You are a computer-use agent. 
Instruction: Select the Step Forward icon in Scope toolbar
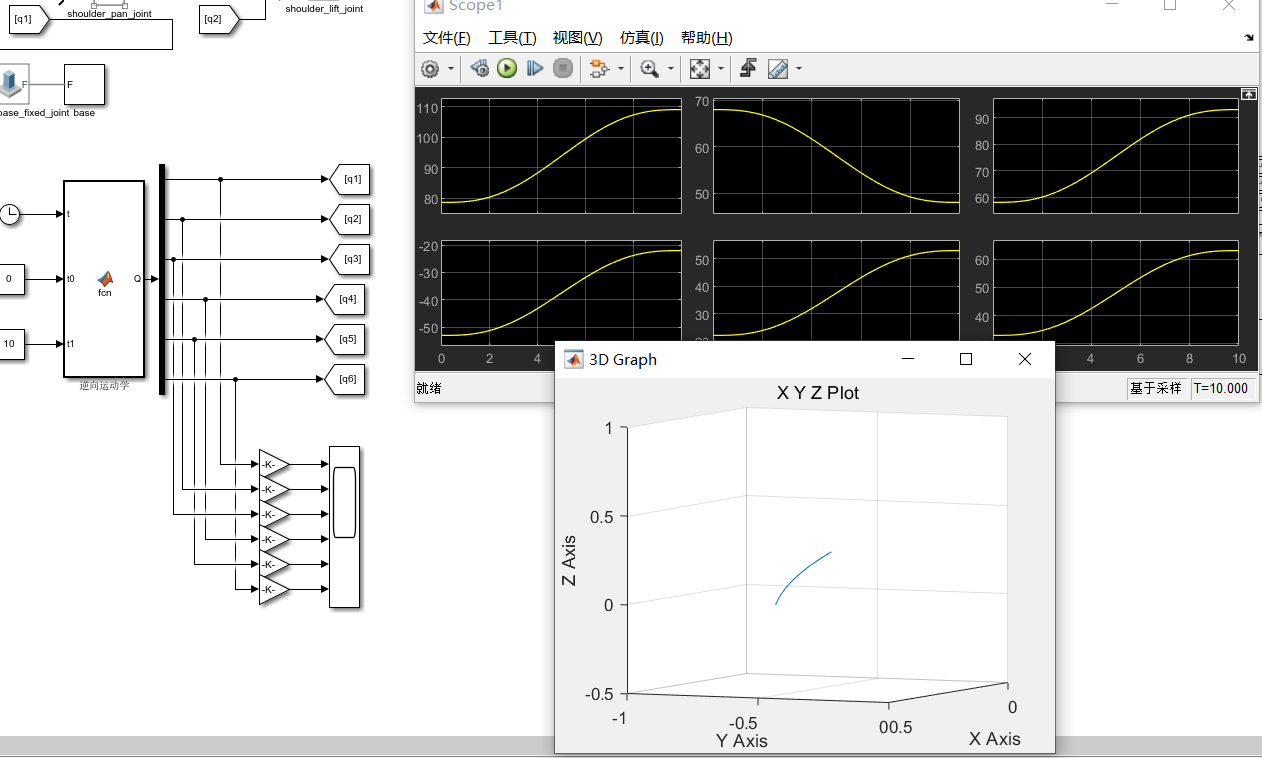click(x=534, y=69)
